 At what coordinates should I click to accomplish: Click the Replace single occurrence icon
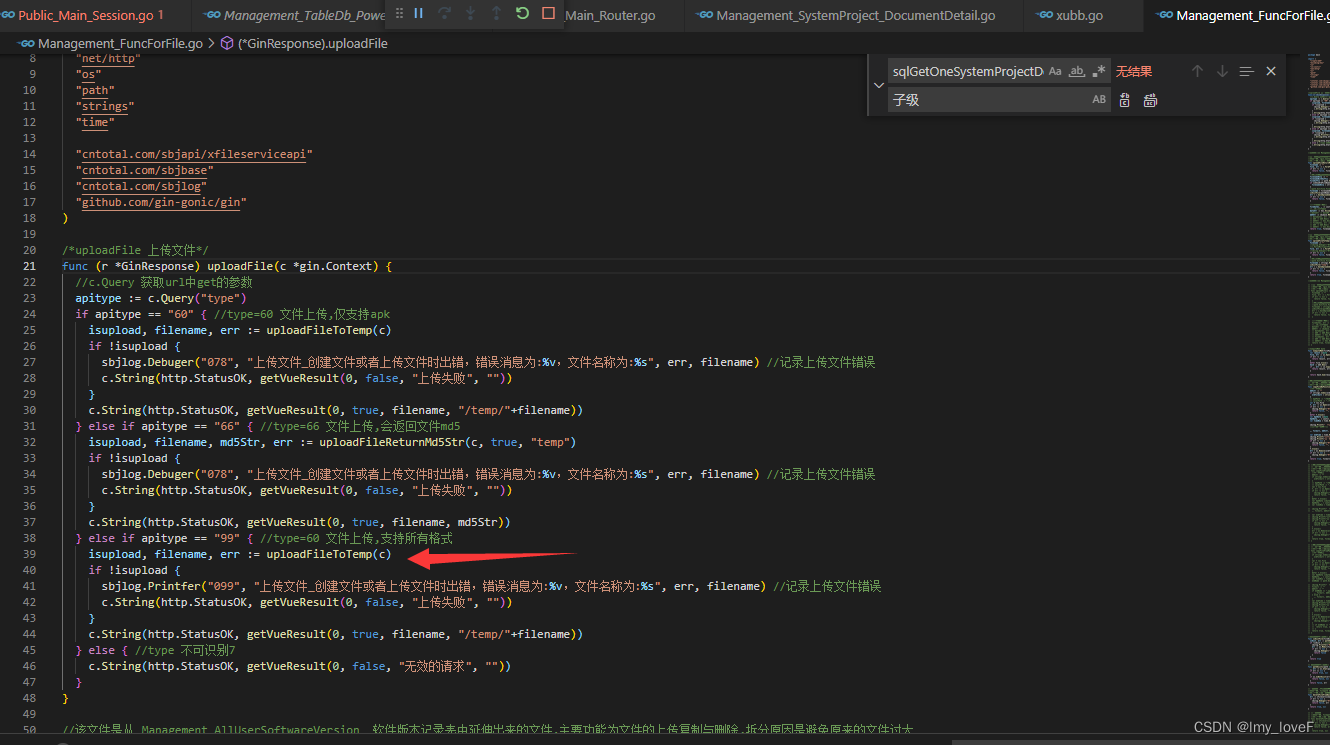click(1125, 99)
